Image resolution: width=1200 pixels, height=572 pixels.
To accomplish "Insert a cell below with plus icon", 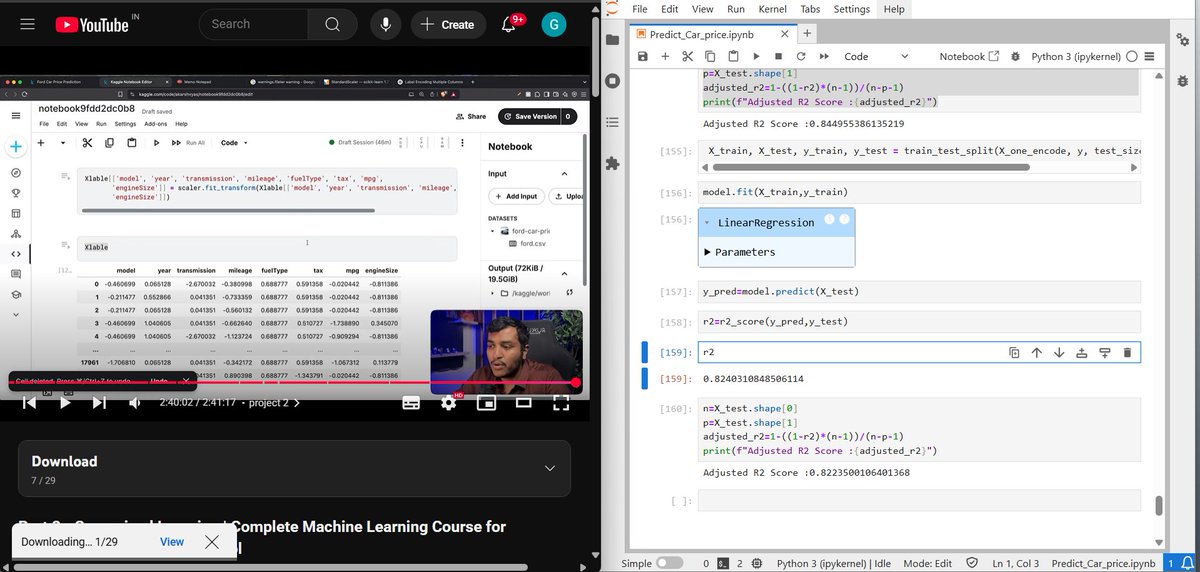I will point(665,57).
